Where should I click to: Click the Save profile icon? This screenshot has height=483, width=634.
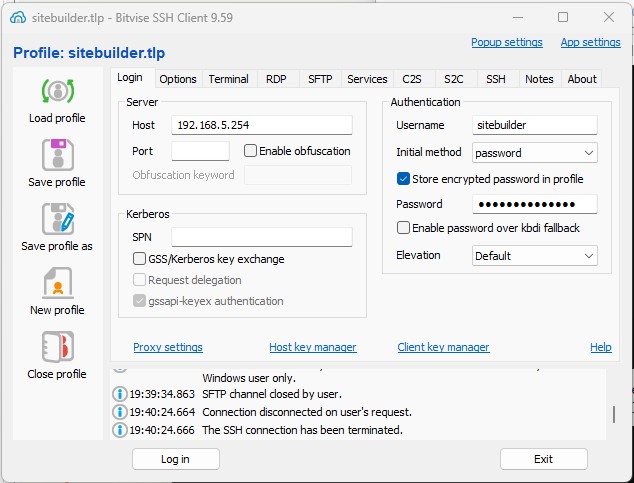click(x=58, y=155)
